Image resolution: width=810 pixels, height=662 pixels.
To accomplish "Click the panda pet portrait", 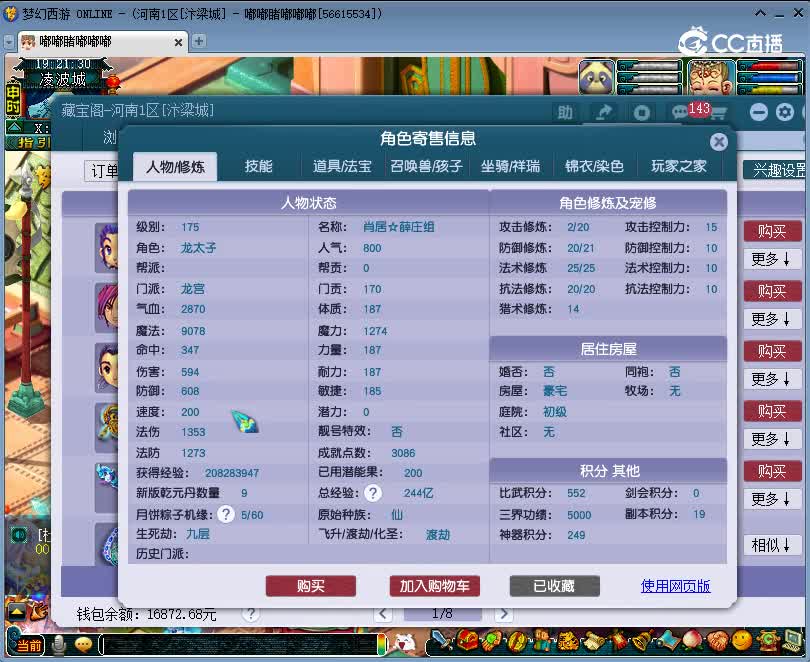I will tap(597, 77).
